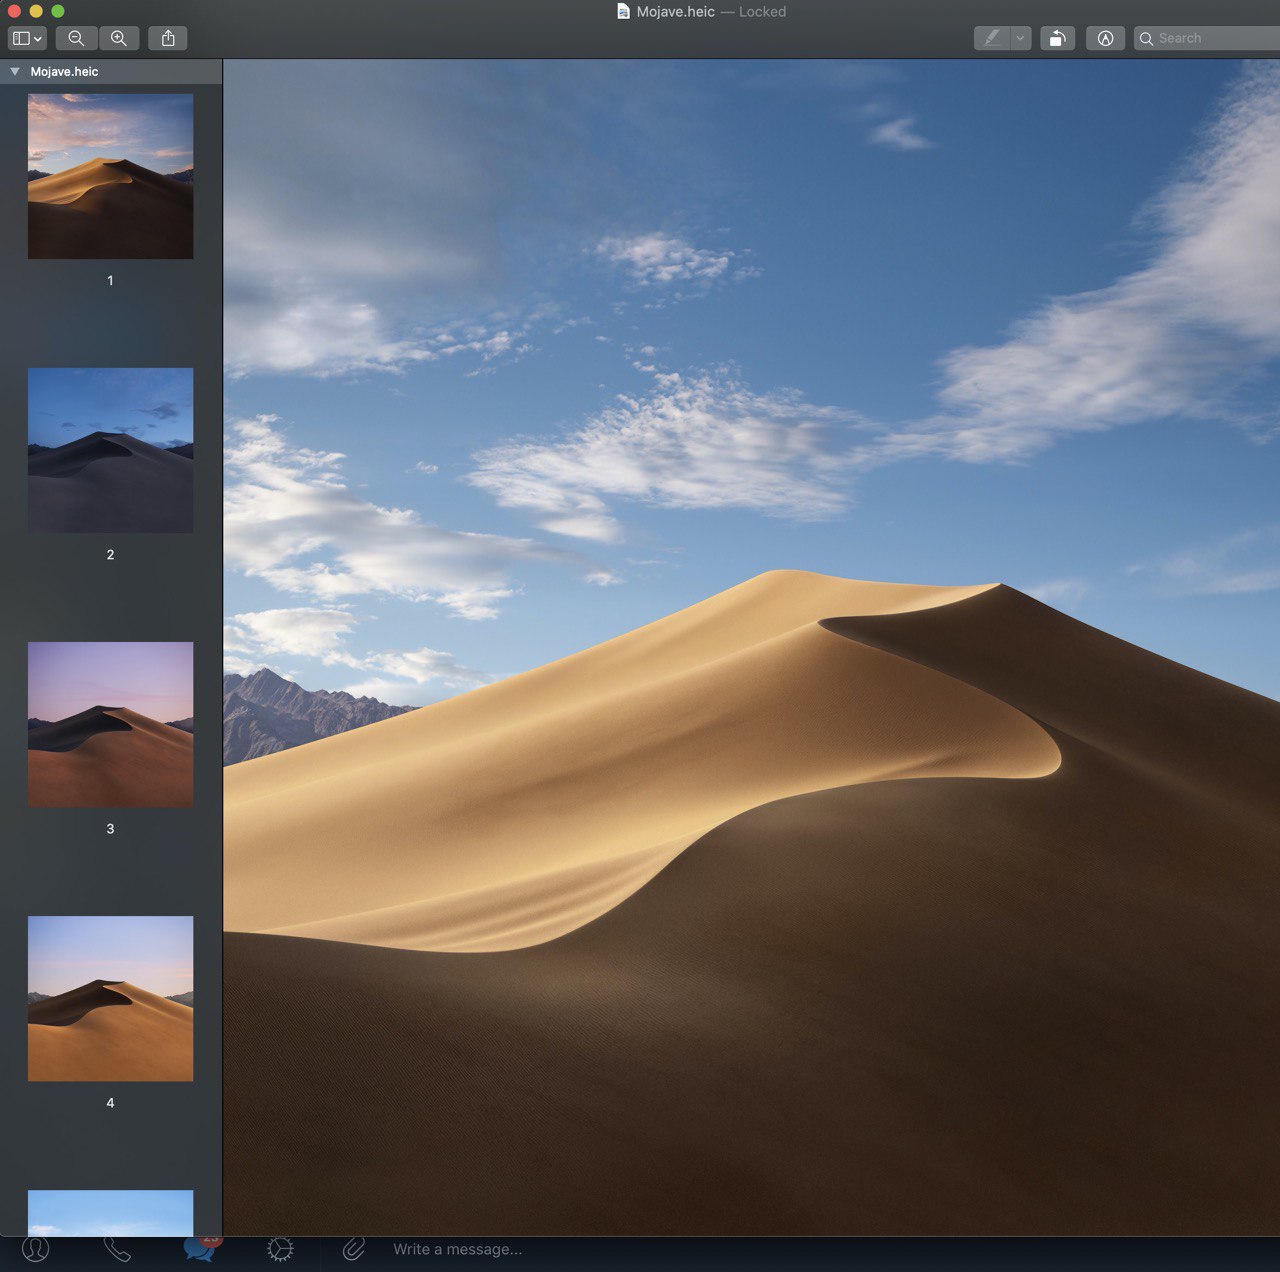Select the Highlight pen tool
1280x1272 pixels.
992,38
